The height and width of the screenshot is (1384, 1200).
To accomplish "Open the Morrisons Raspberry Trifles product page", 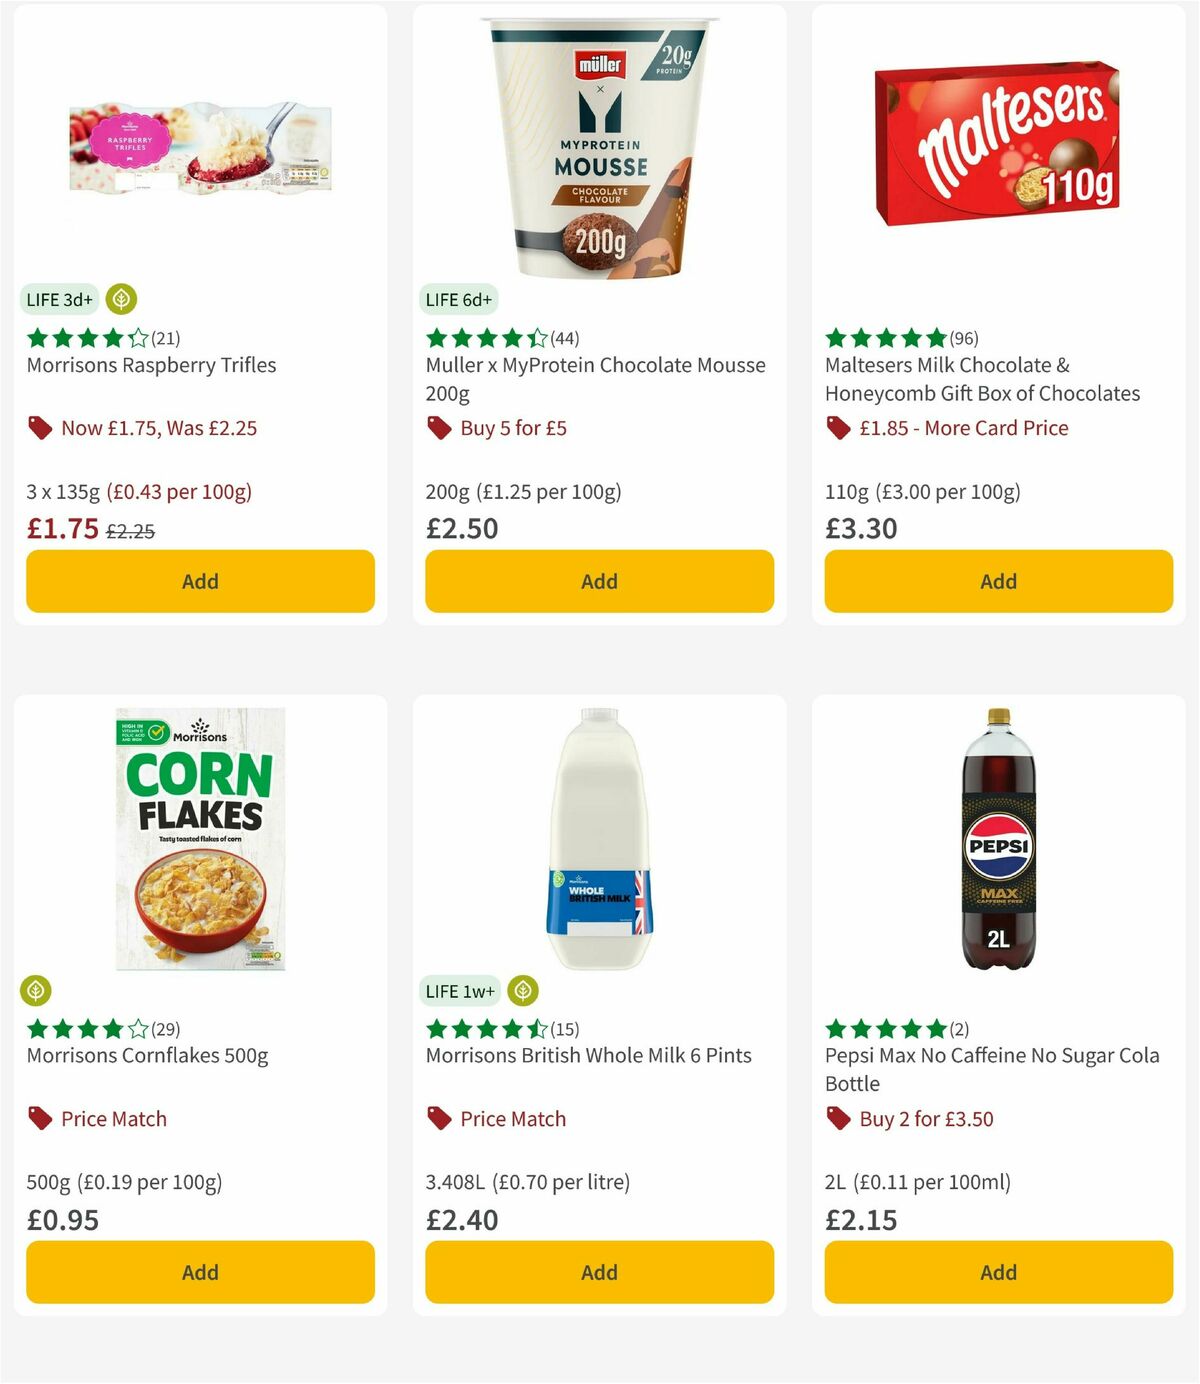I will pos(150,365).
